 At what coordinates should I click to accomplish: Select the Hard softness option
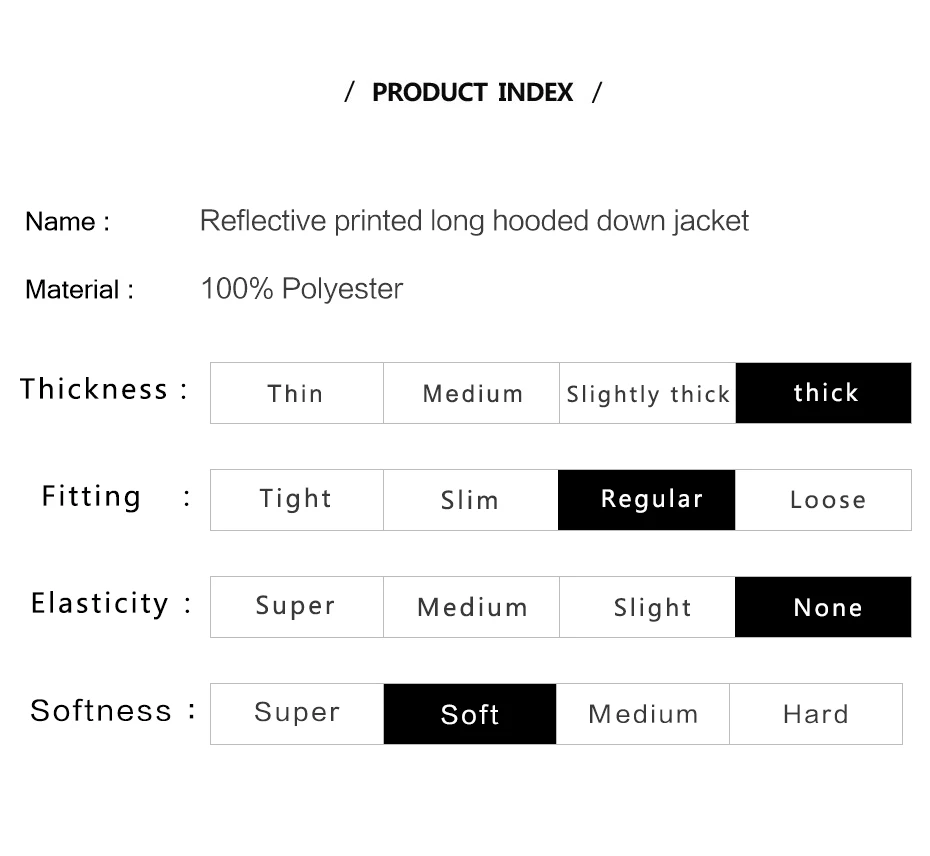click(816, 714)
